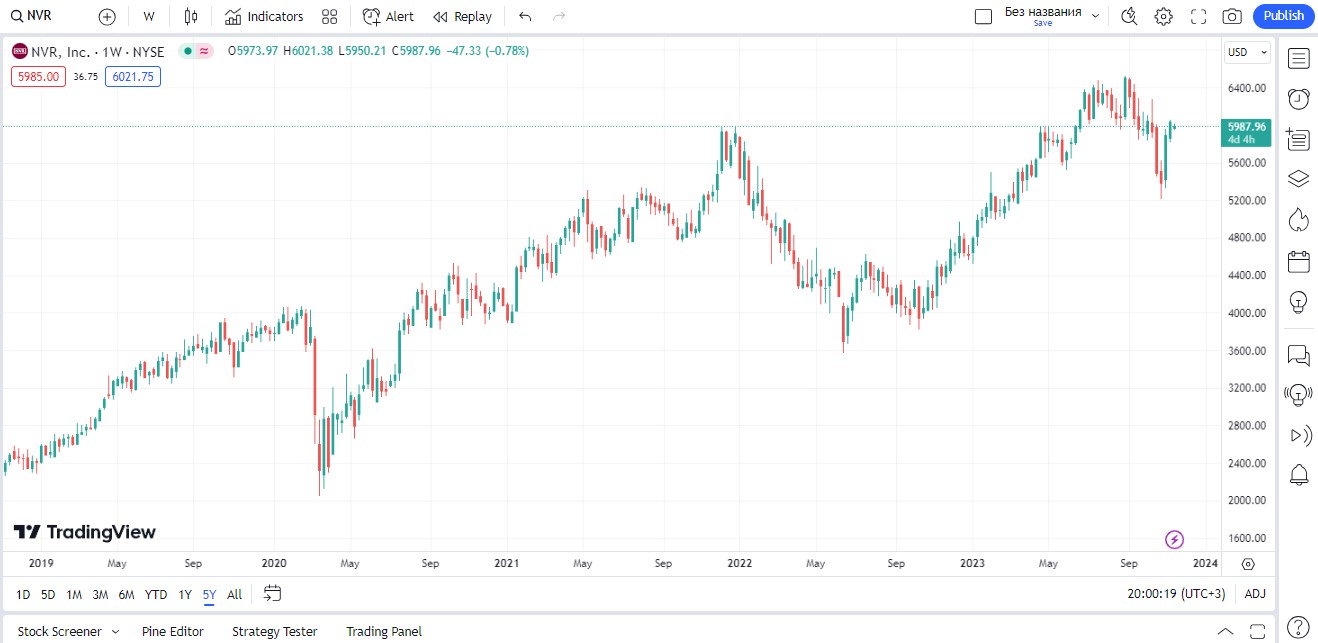Open the Pine Editor tab
The height and width of the screenshot is (643, 1318).
(x=173, y=632)
